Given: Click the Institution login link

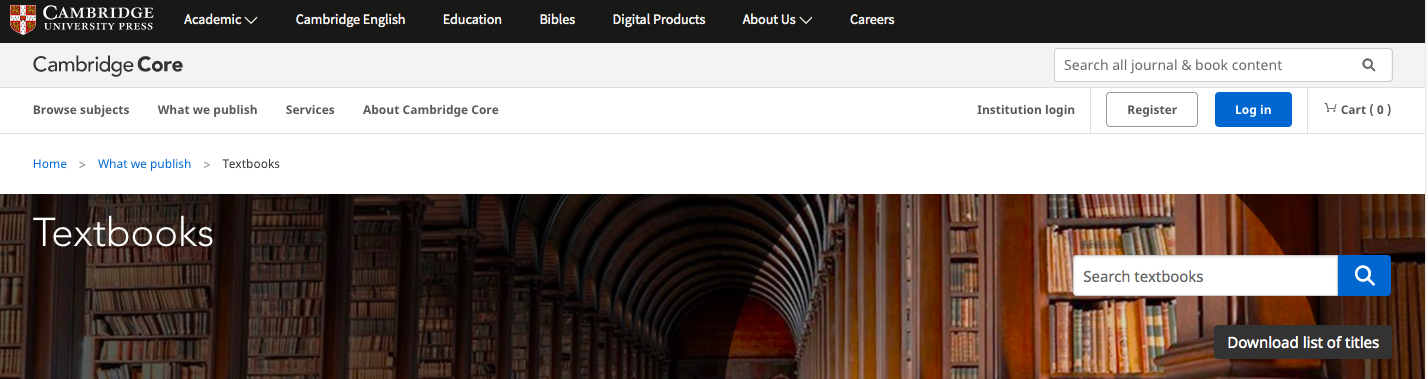Looking at the screenshot, I should tap(1026, 110).
